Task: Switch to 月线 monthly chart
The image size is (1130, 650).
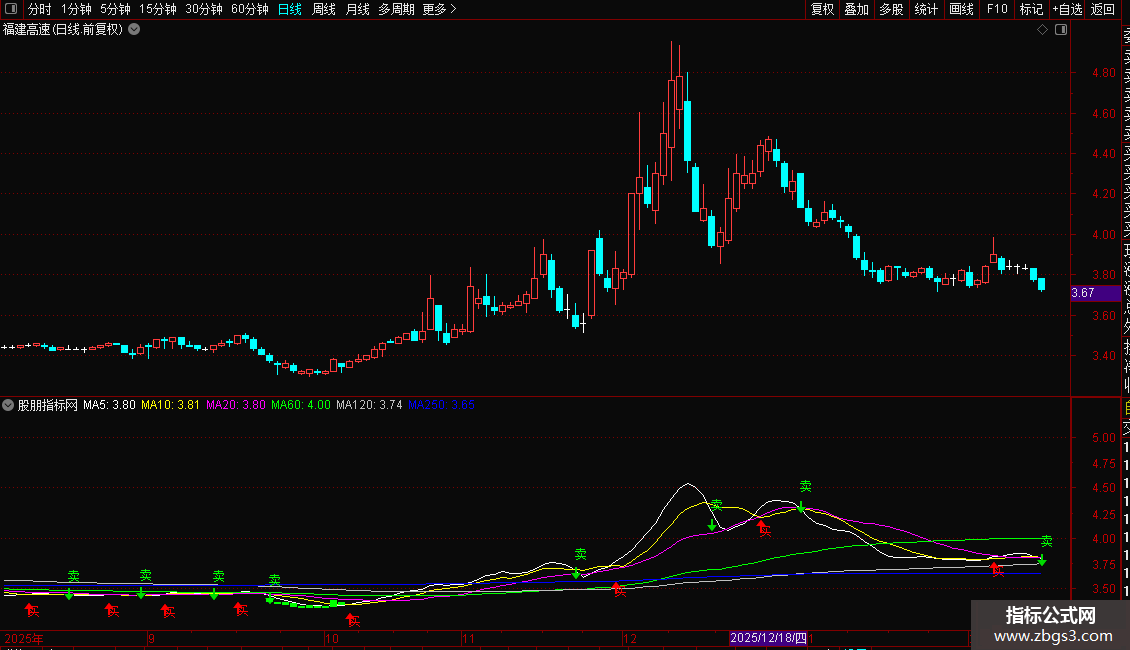Action: pyautogui.click(x=357, y=9)
